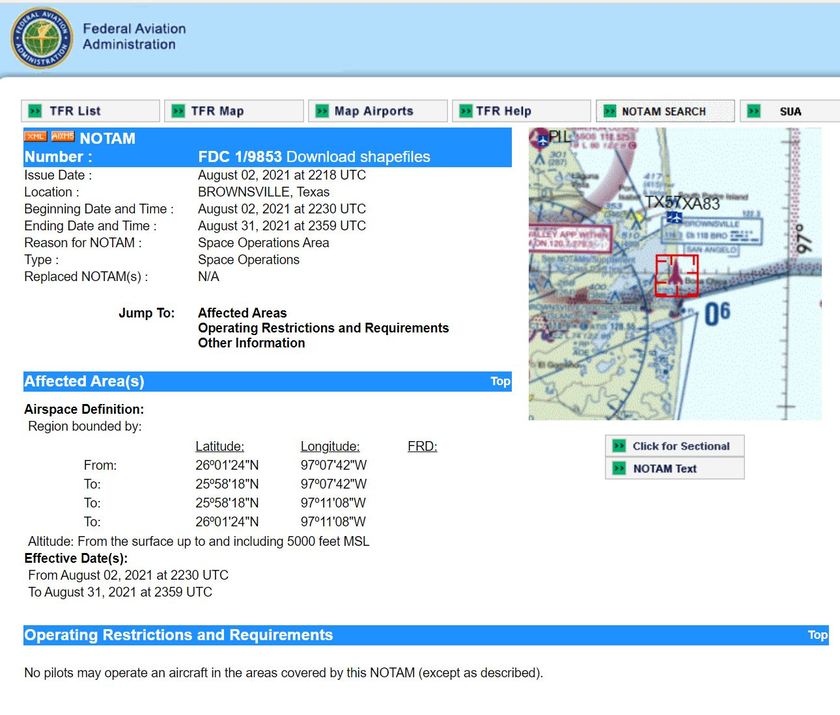840x715 pixels.
Task: Jump to Other Information section
Action: [251, 343]
